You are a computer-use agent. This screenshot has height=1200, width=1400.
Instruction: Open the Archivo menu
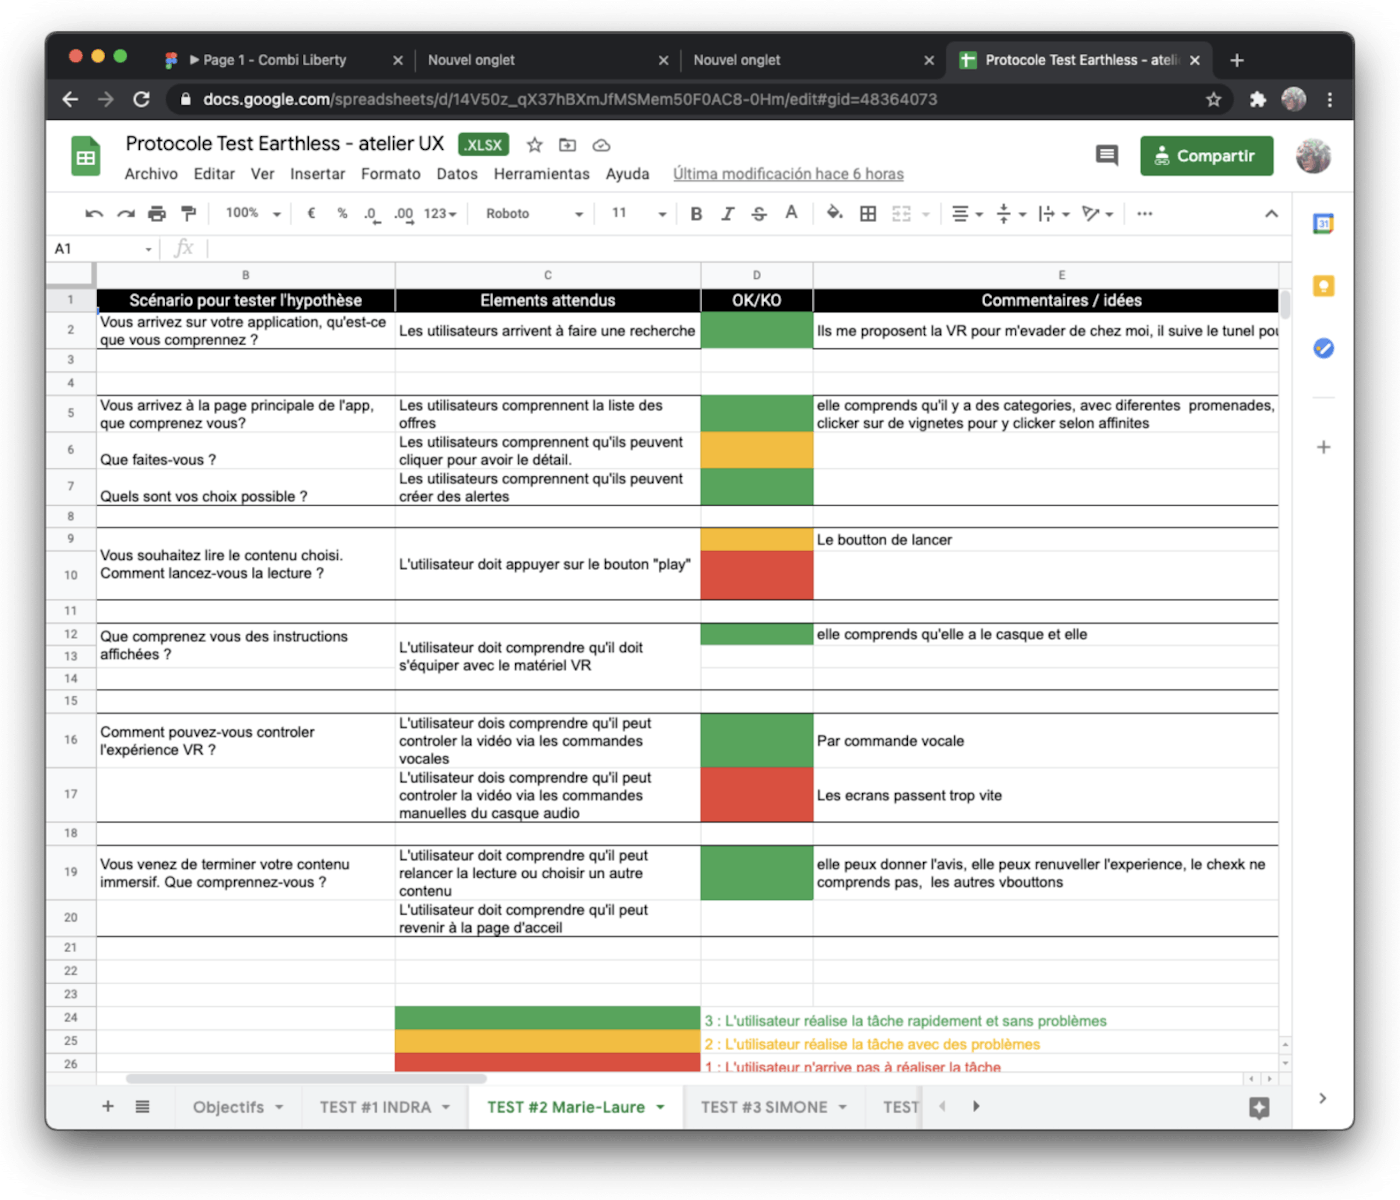[x=151, y=174]
